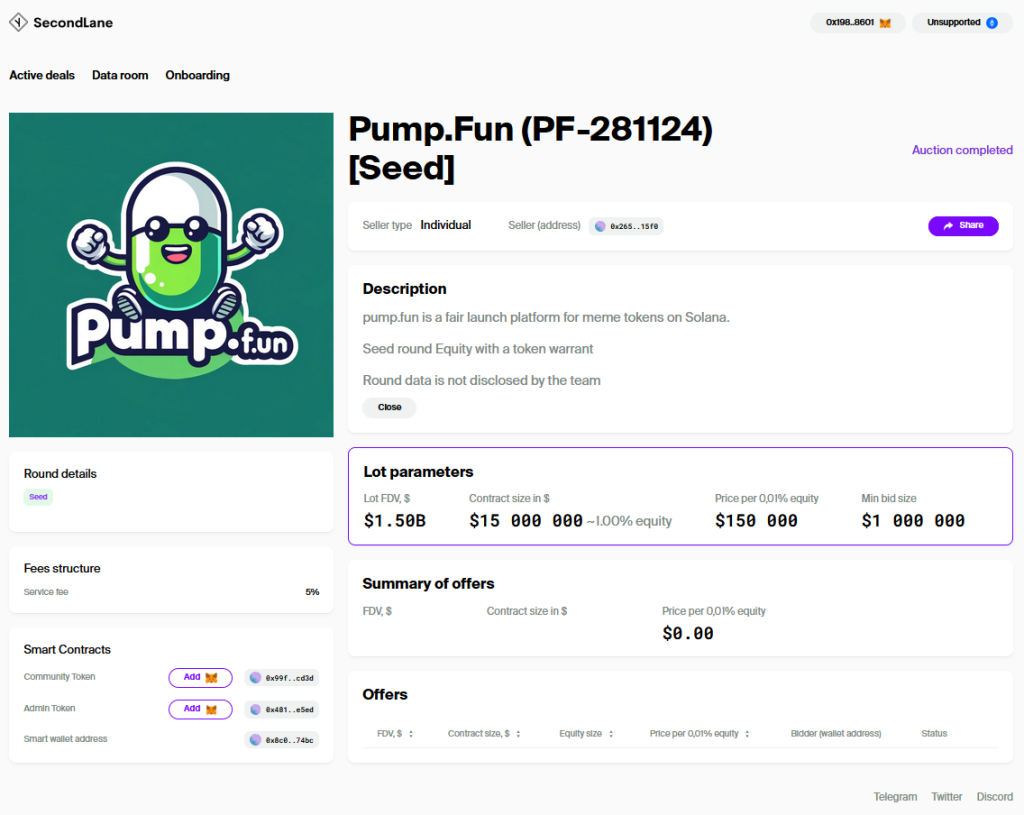This screenshot has height=815, width=1024.
Task: Close the expanded description
Action: [x=389, y=407]
